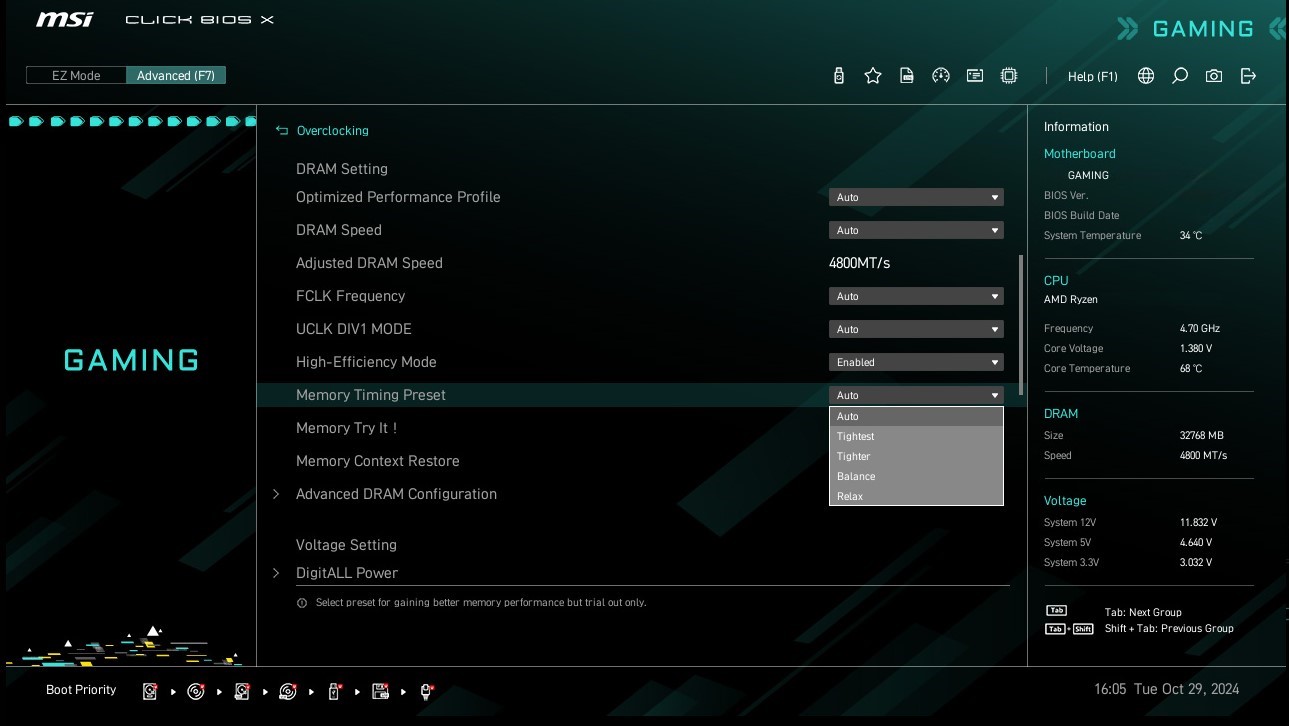Choose the Relax timing preset
The image size is (1289, 726).
916,496
